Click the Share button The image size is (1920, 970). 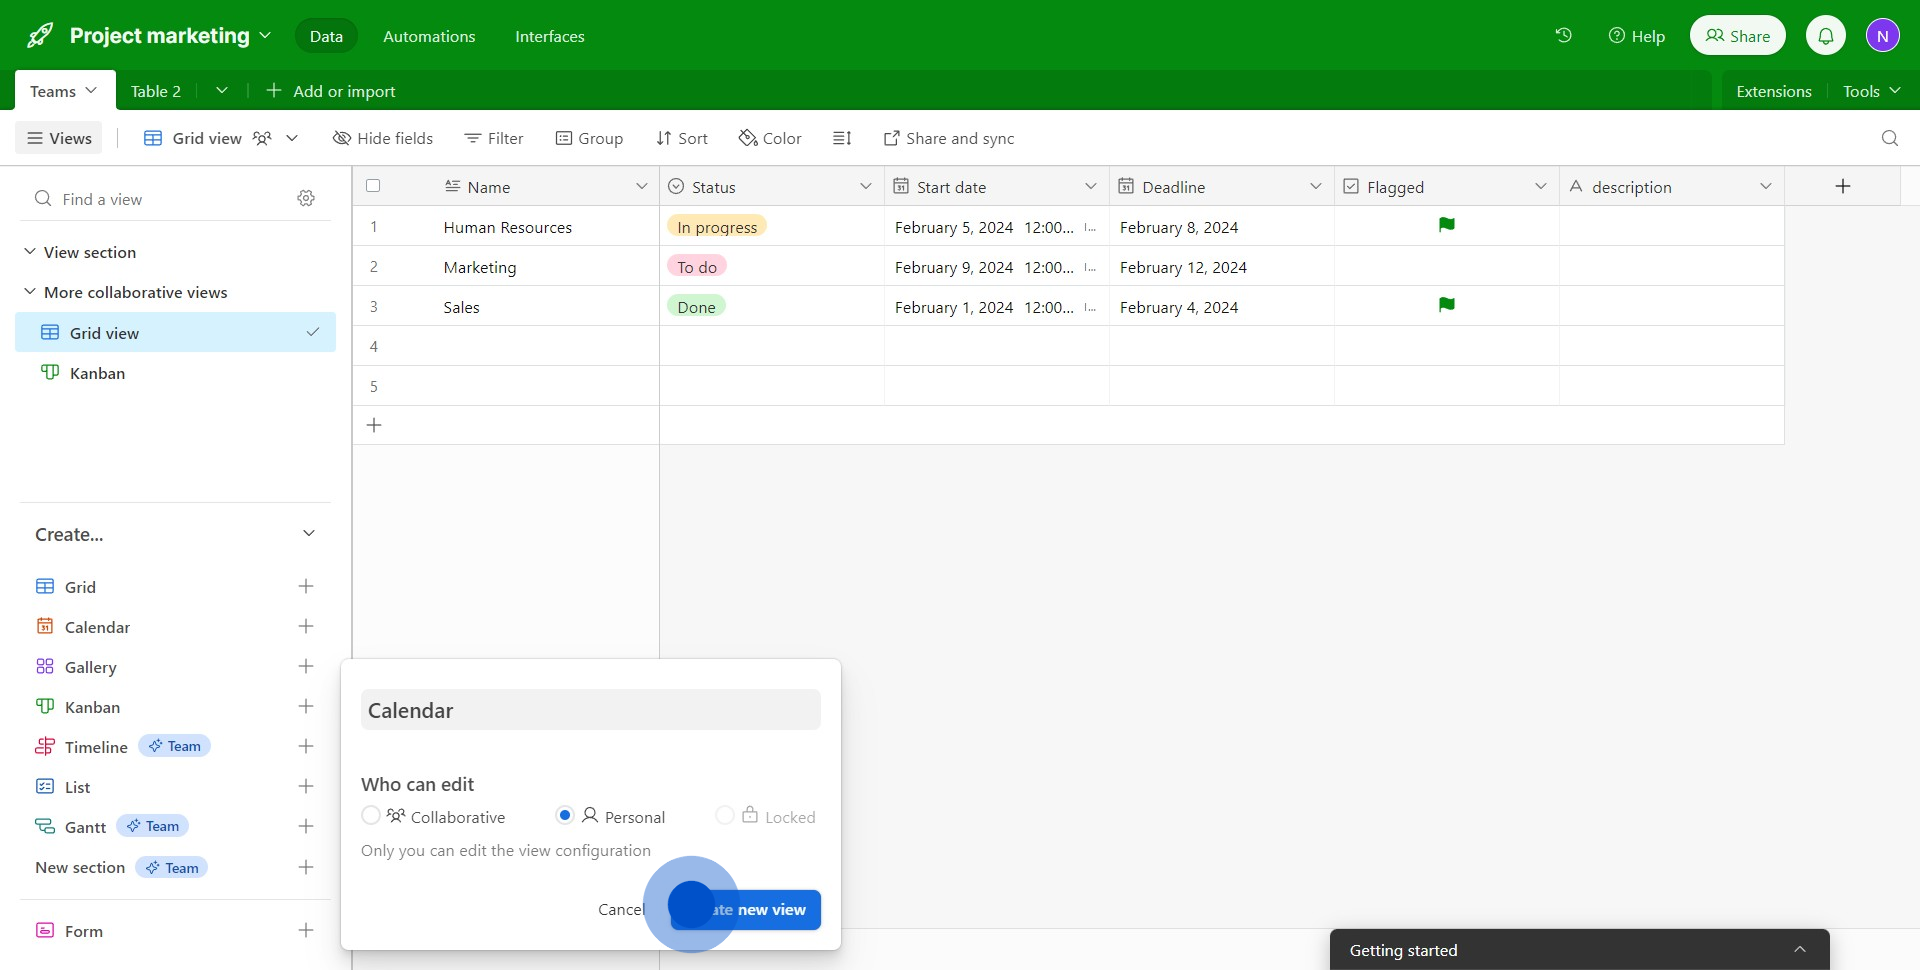coord(1737,36)
